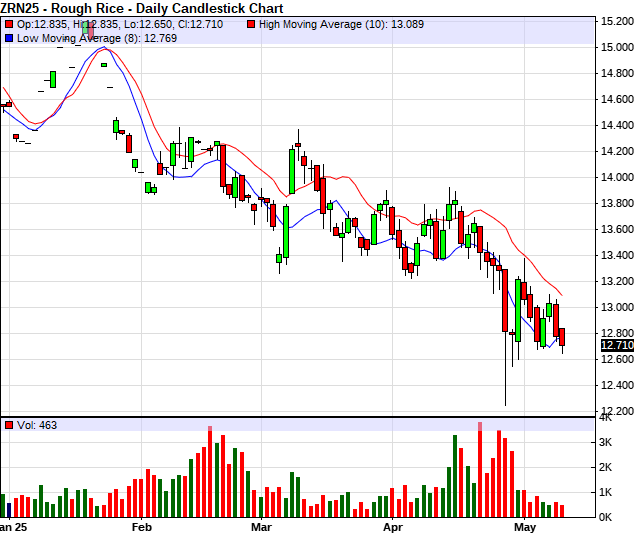Click the last red candlestick closing at 12.710
The width and height of the screenshot is (640, 536).
tap(562, 337)
